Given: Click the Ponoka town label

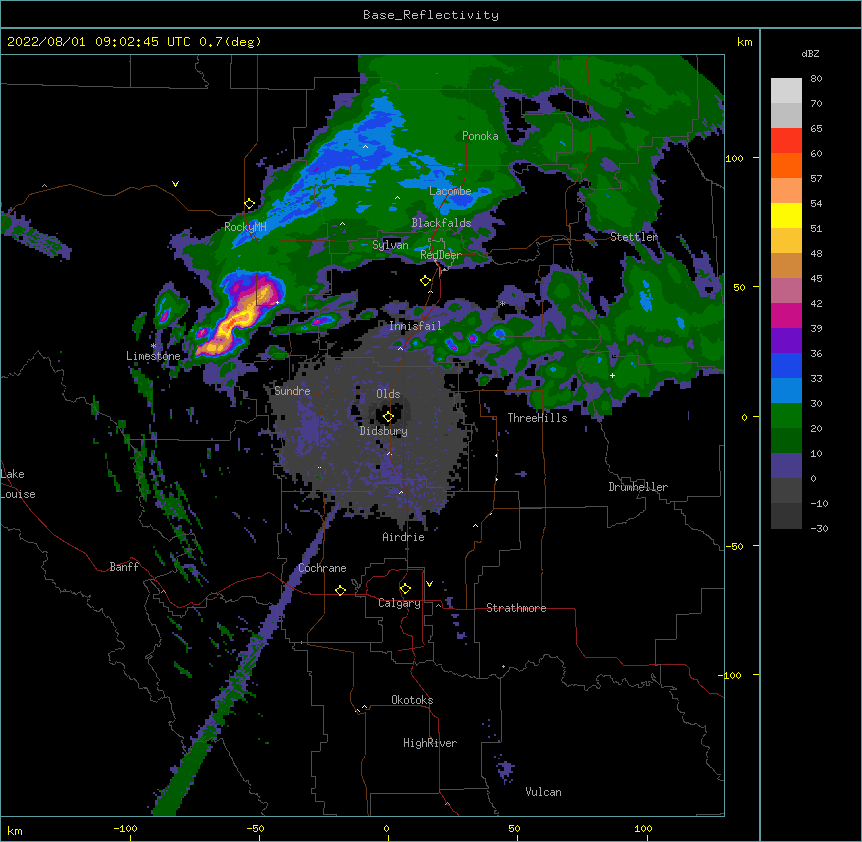Looking at the screenshot, I should click(x=480, y=136).
